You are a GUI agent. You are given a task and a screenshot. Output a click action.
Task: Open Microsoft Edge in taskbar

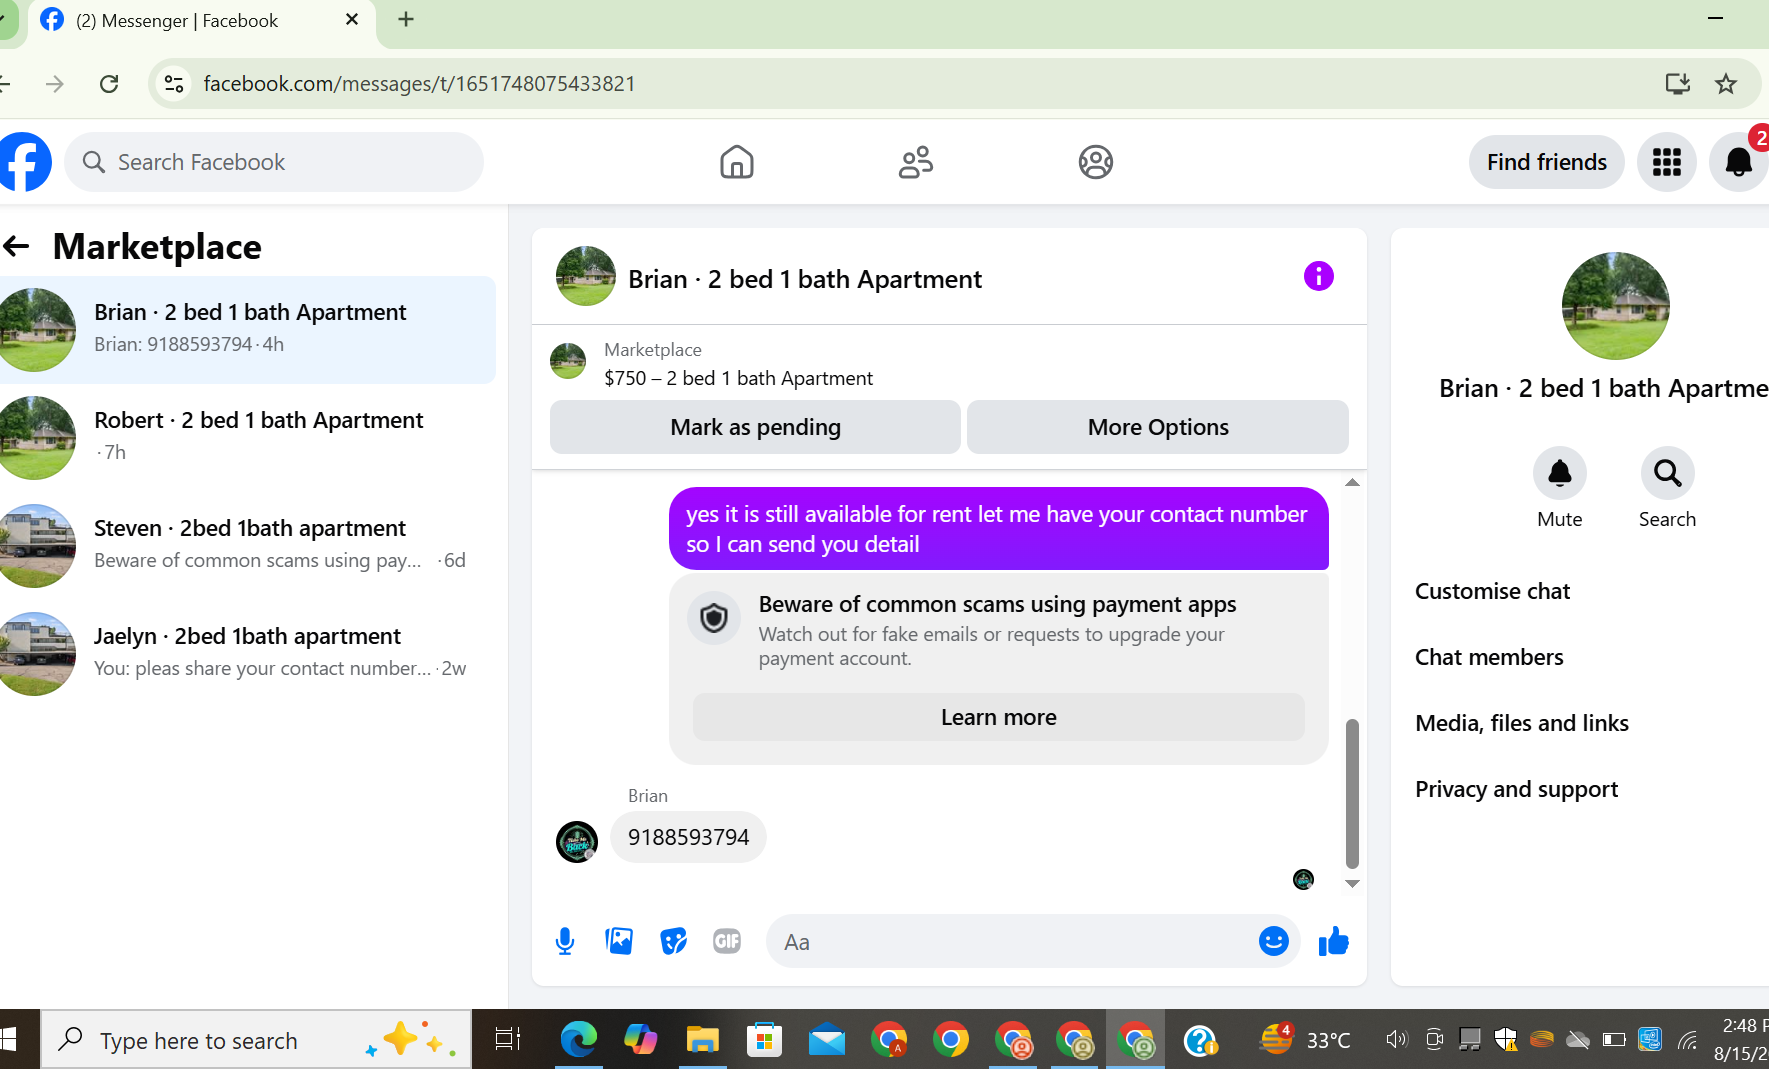[x=578, y=1041]
